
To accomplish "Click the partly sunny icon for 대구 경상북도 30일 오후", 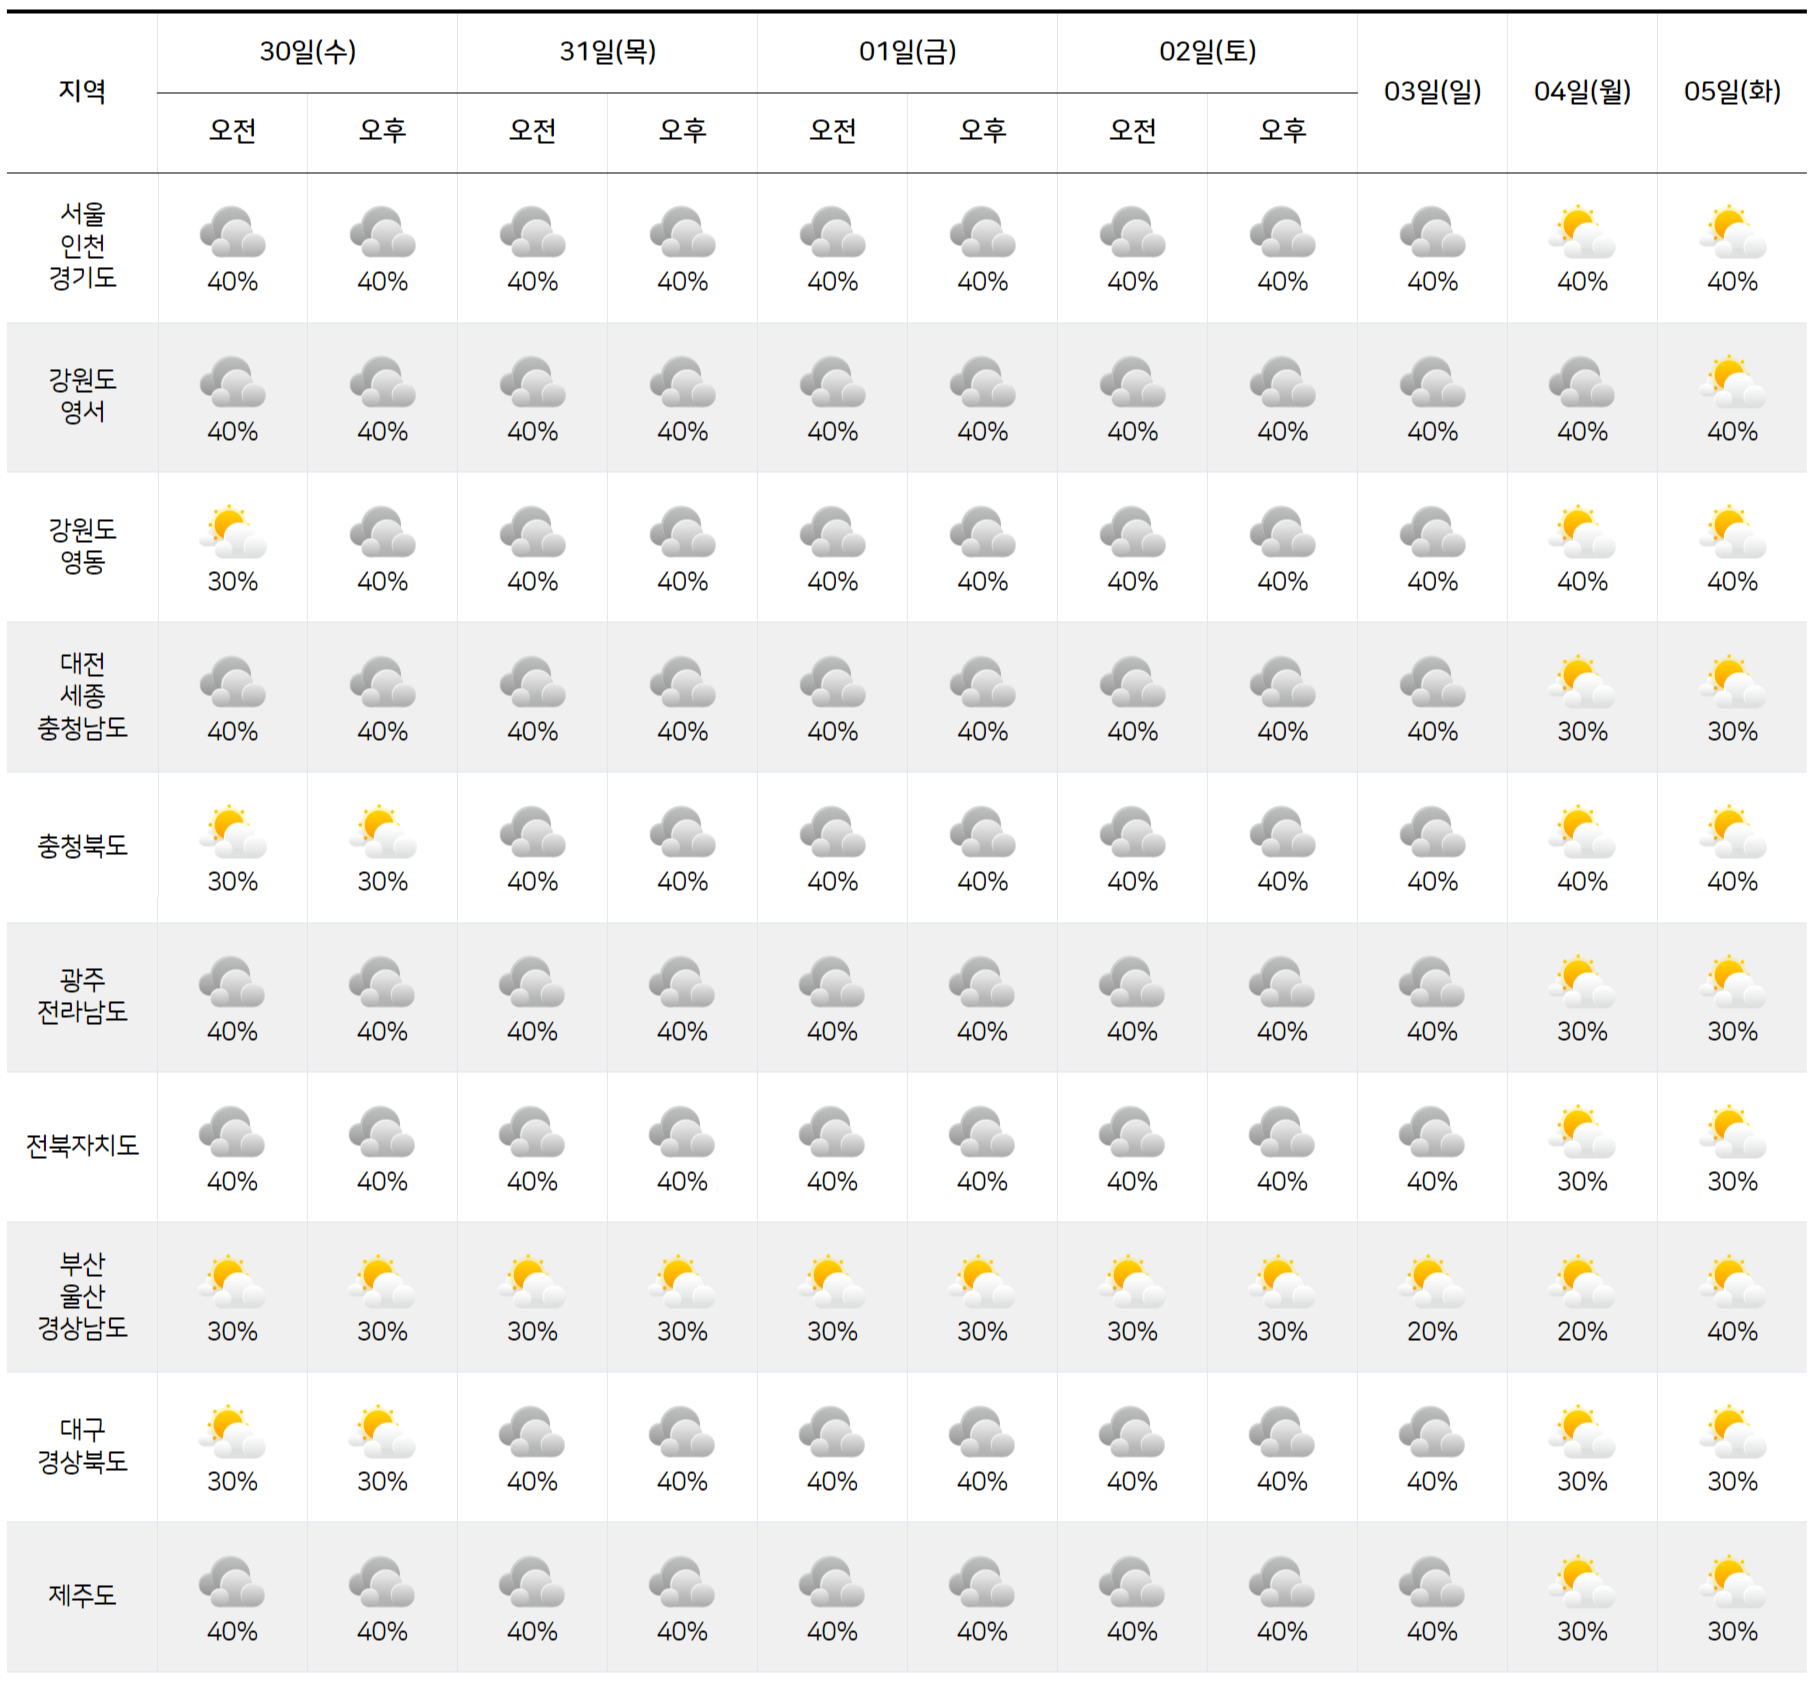I will click(x=383, y=1432).
